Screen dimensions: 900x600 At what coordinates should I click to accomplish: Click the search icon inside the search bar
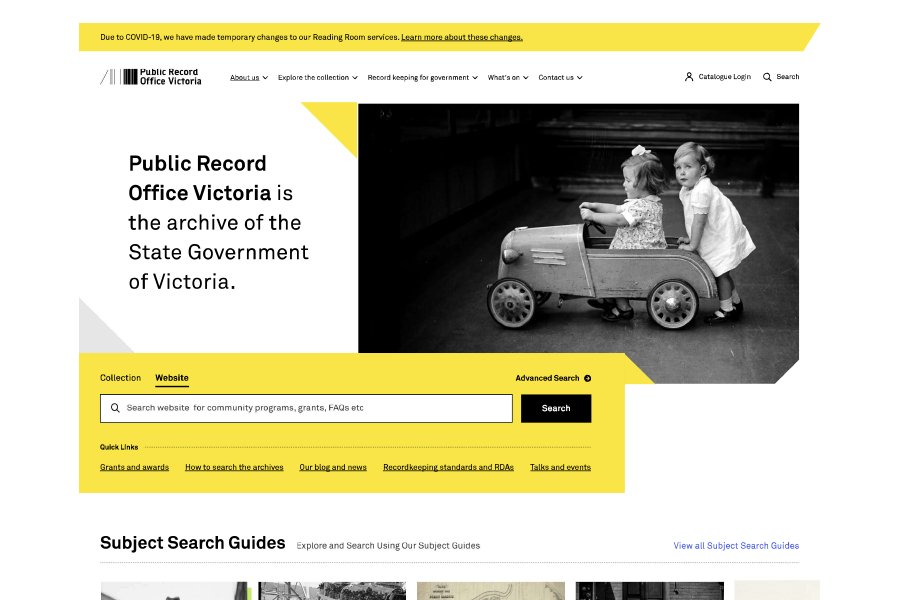(115, 408)
